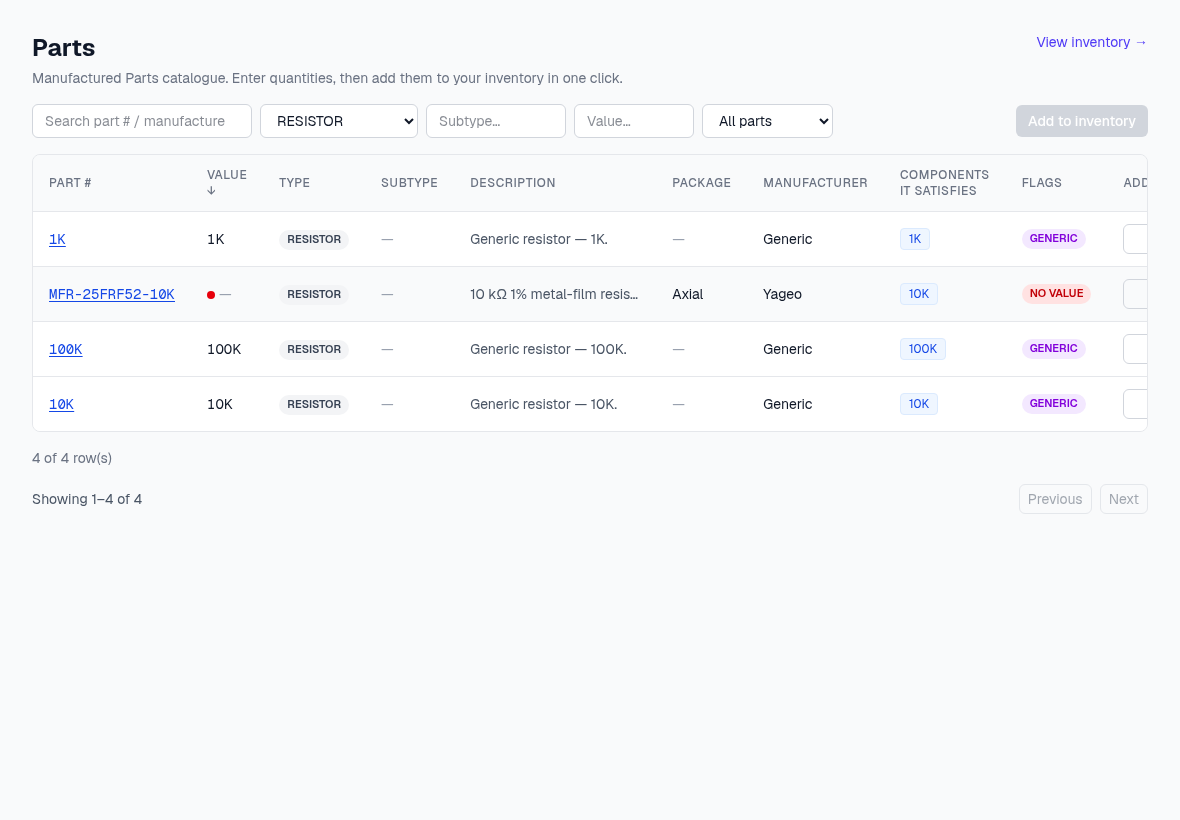Click the Next pagination button

1124,499
